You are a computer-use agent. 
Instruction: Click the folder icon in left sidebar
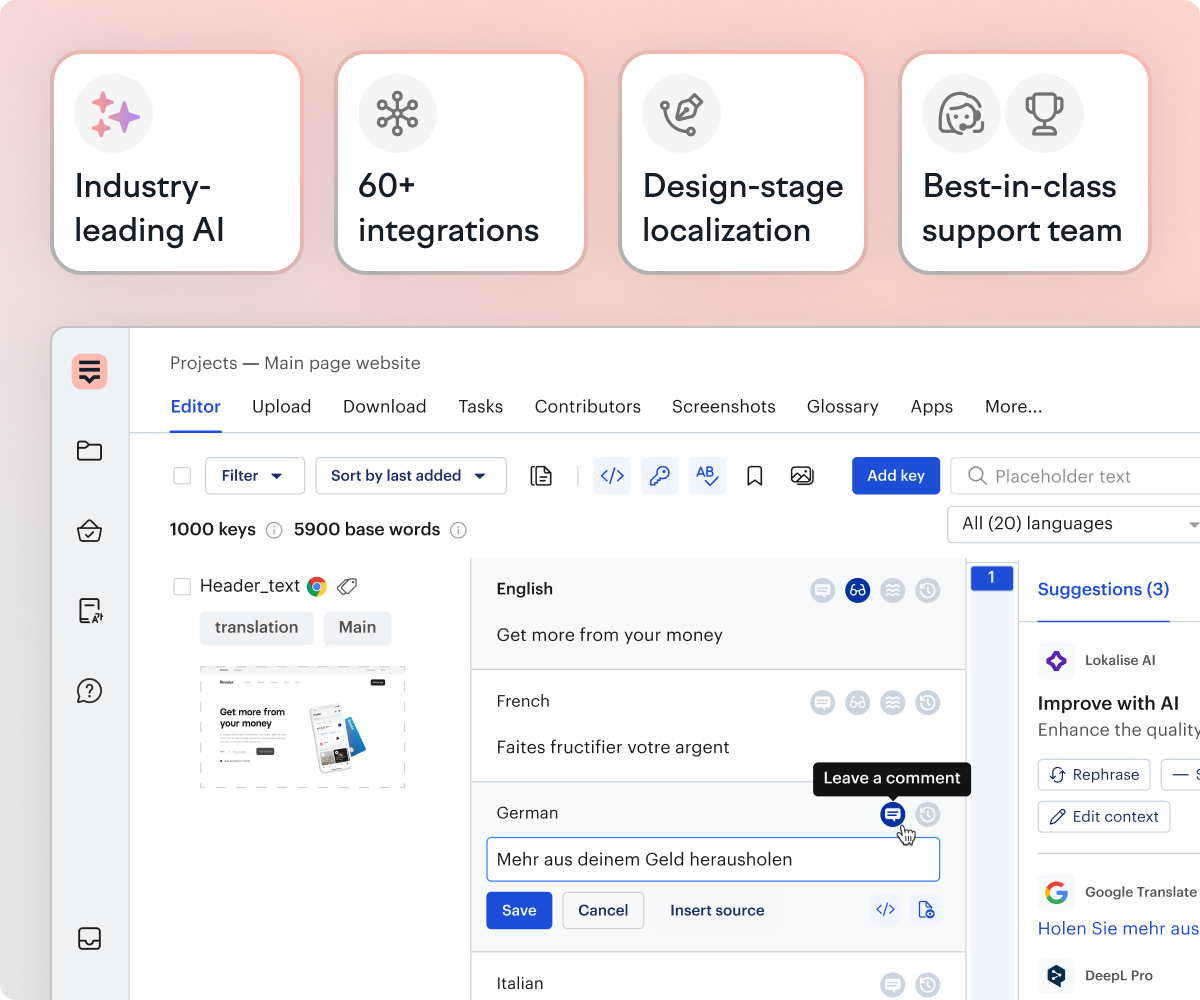tap(90, 451)
